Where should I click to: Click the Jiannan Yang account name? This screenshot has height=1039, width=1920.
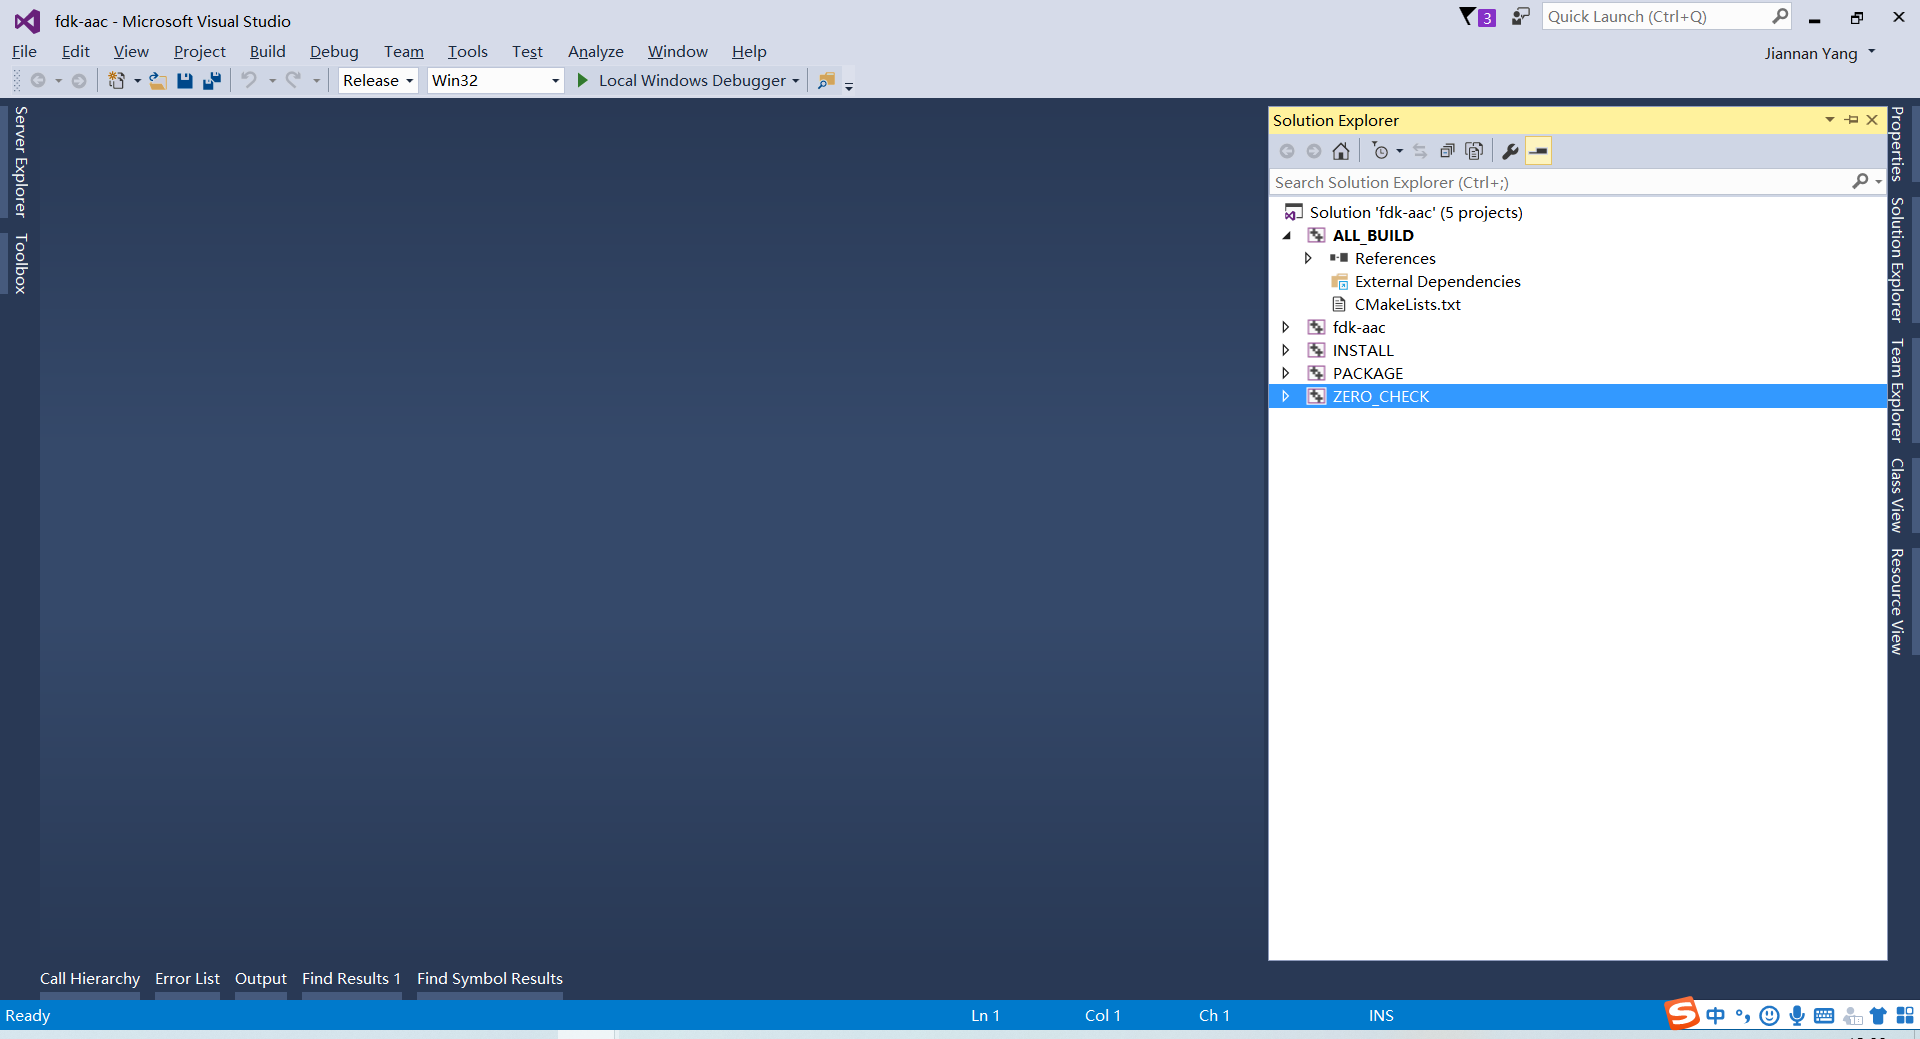(x=1813, y=53)
